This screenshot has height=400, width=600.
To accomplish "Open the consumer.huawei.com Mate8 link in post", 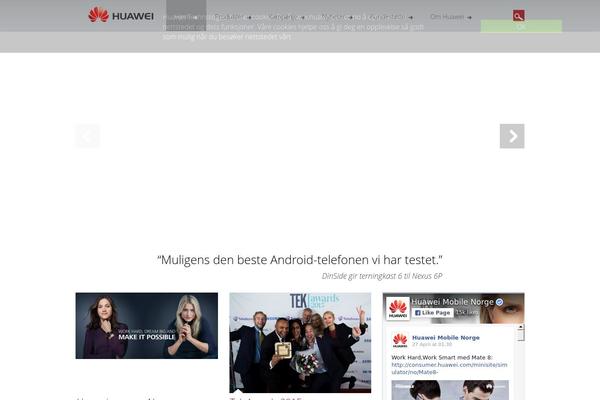I will (x=449, y=368).
